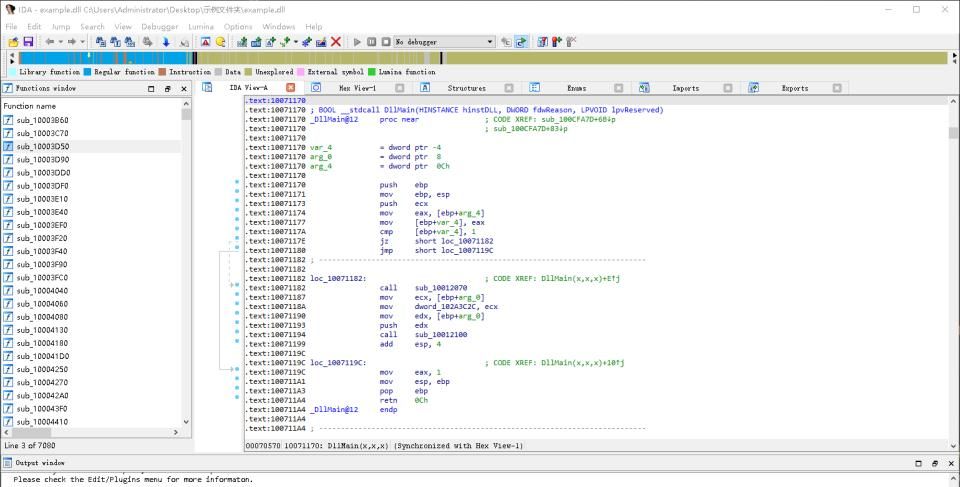Switch to the Hex View-1 tab
Image resolution: width=960 pixels, height=487 pixels.
click(357, 88)
